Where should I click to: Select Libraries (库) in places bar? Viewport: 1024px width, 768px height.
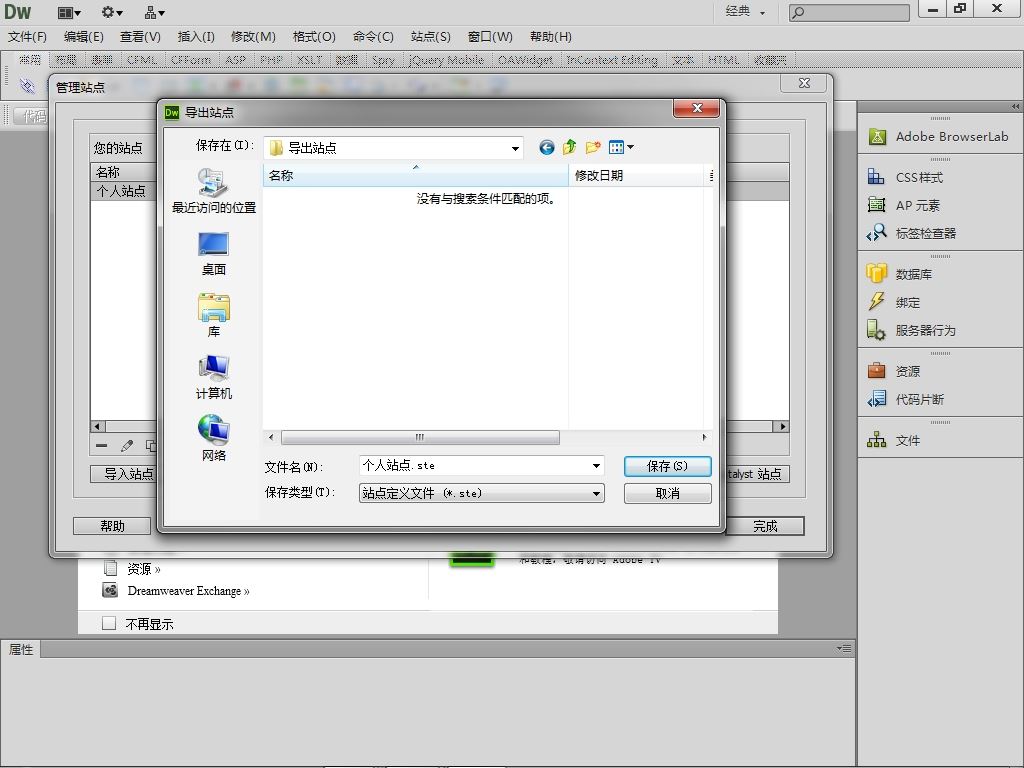click(214, 315)
